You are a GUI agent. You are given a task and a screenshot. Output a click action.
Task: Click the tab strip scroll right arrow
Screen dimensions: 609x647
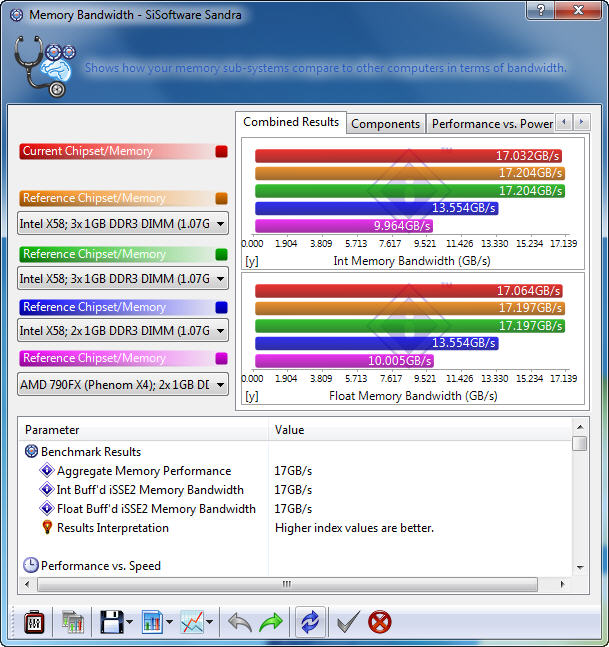(581, 122)
